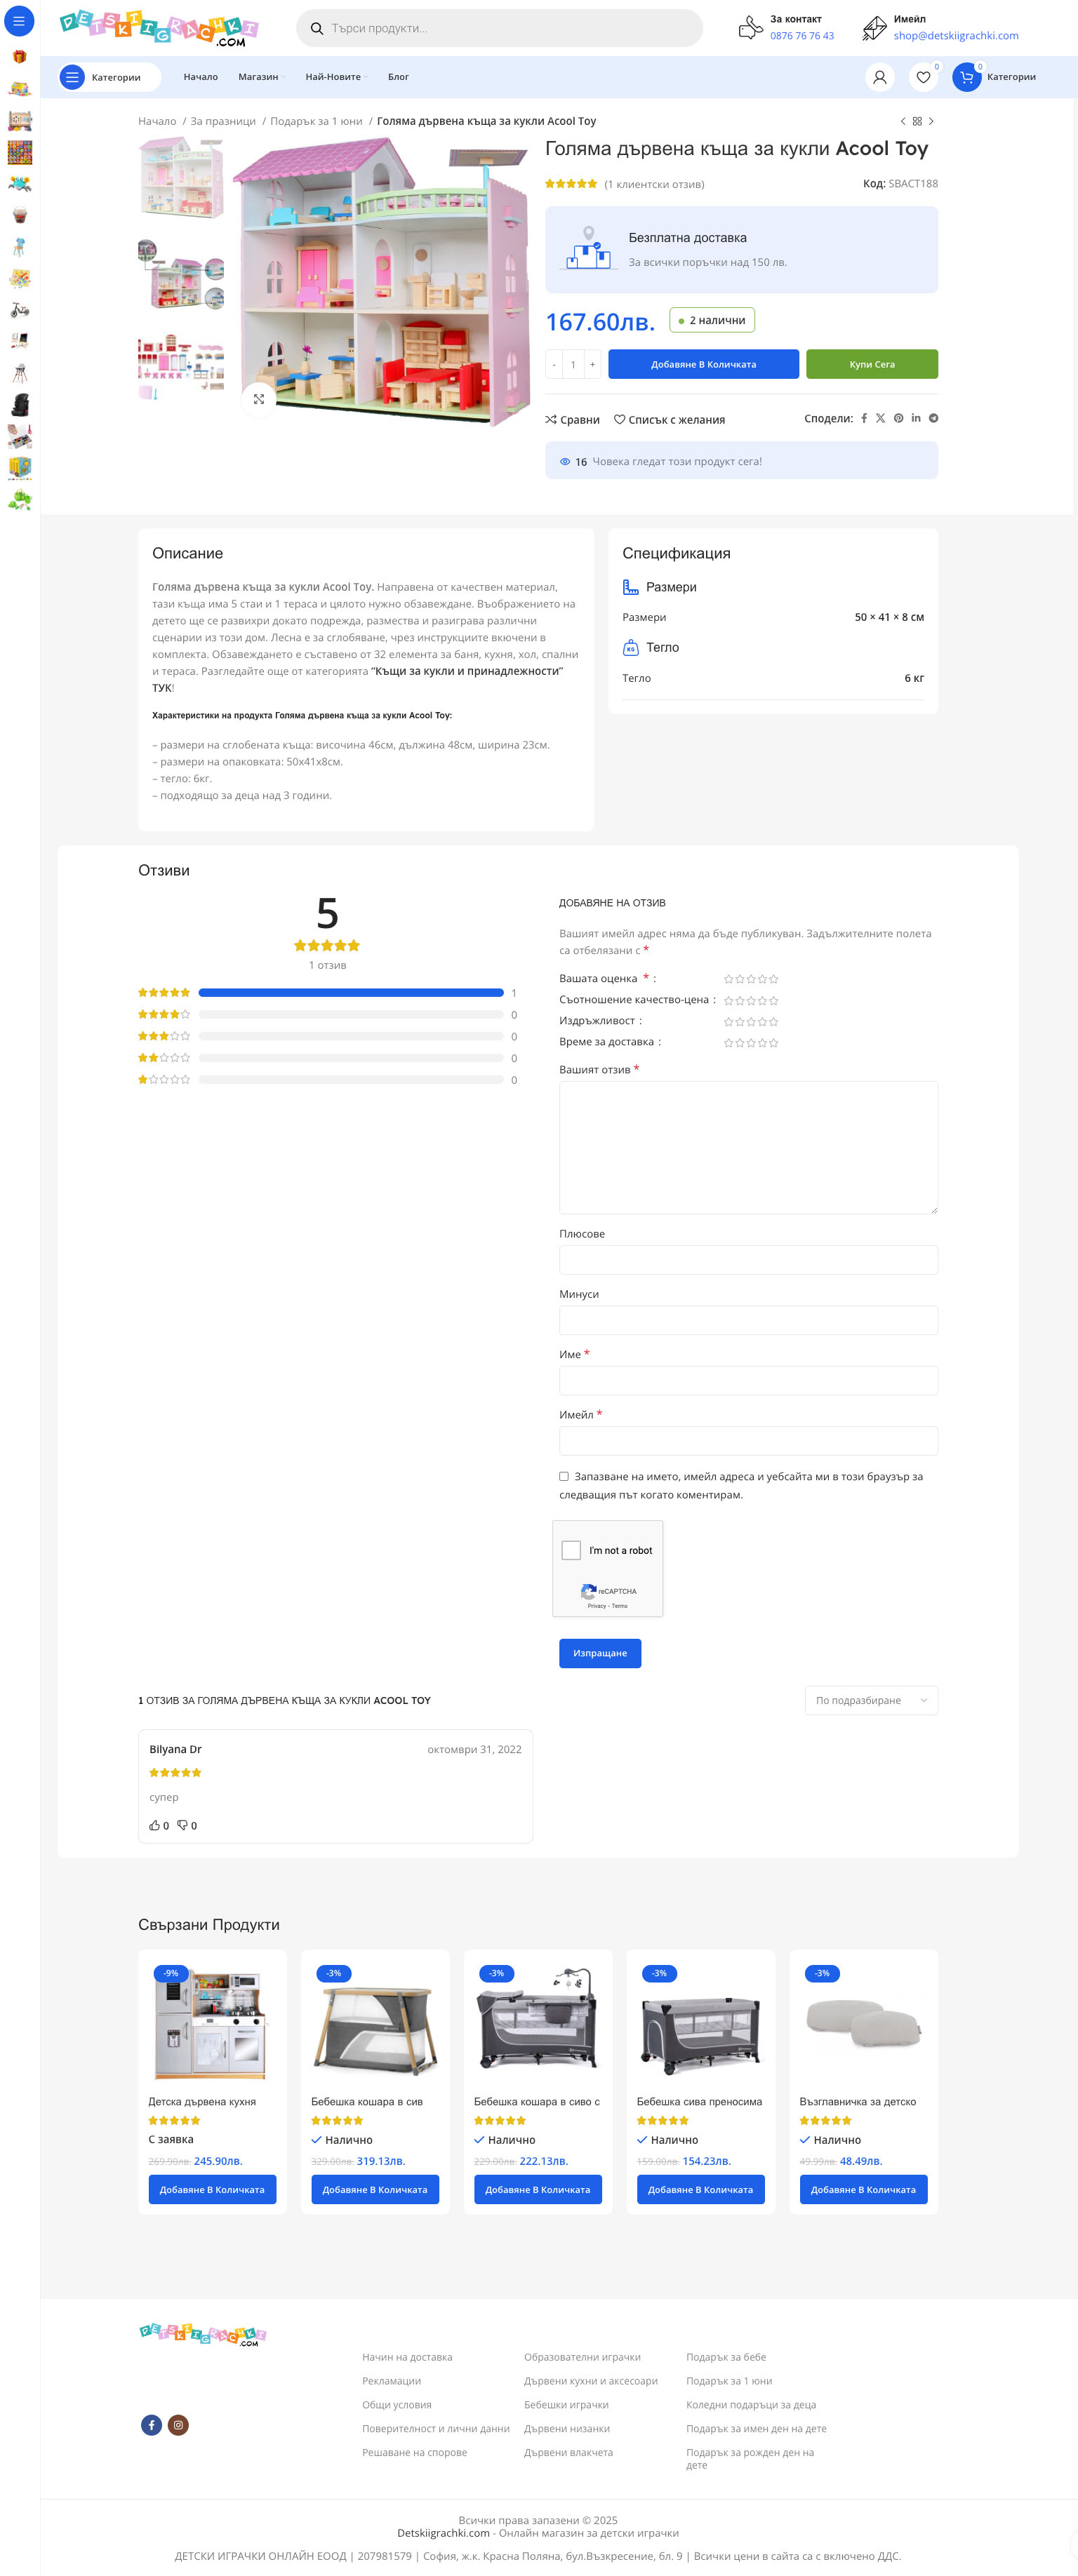Set the Издръжливост star rating
1078x2576 pixels.
(x=751, y=1021)
